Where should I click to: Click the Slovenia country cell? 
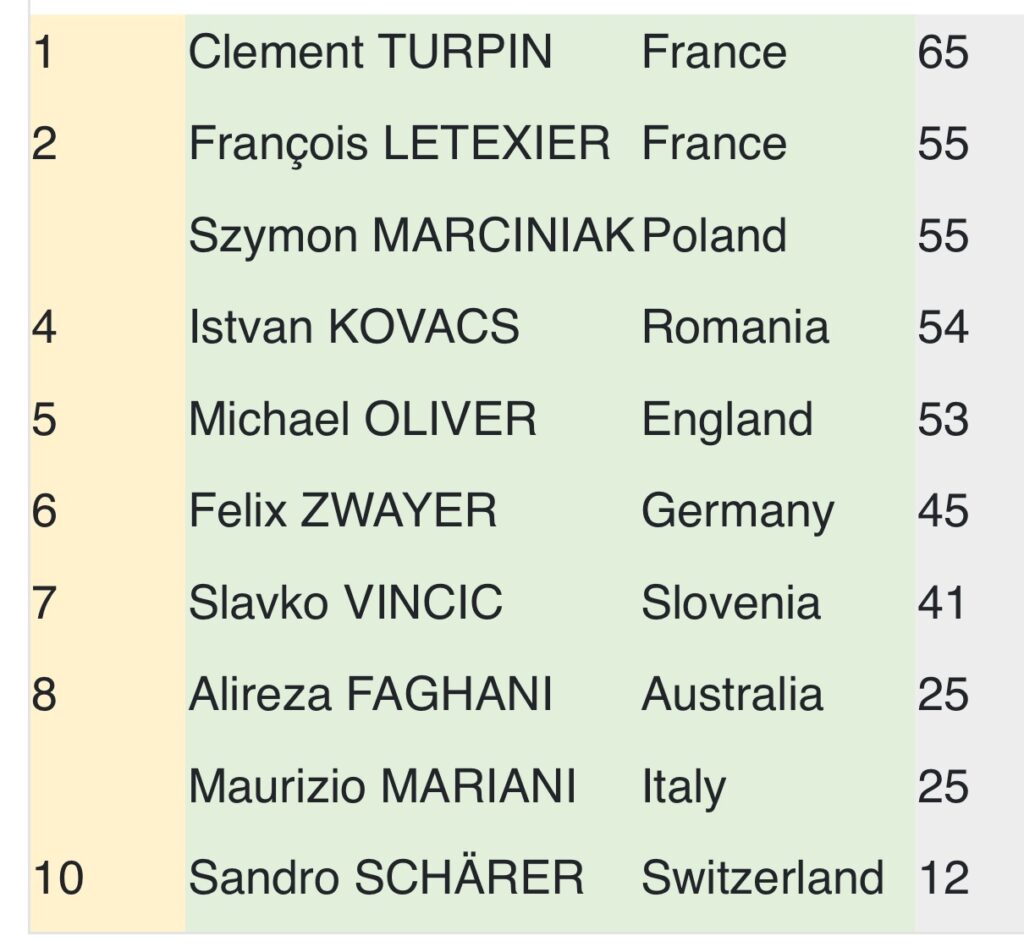pyautogui.click(x=731, y=604)
